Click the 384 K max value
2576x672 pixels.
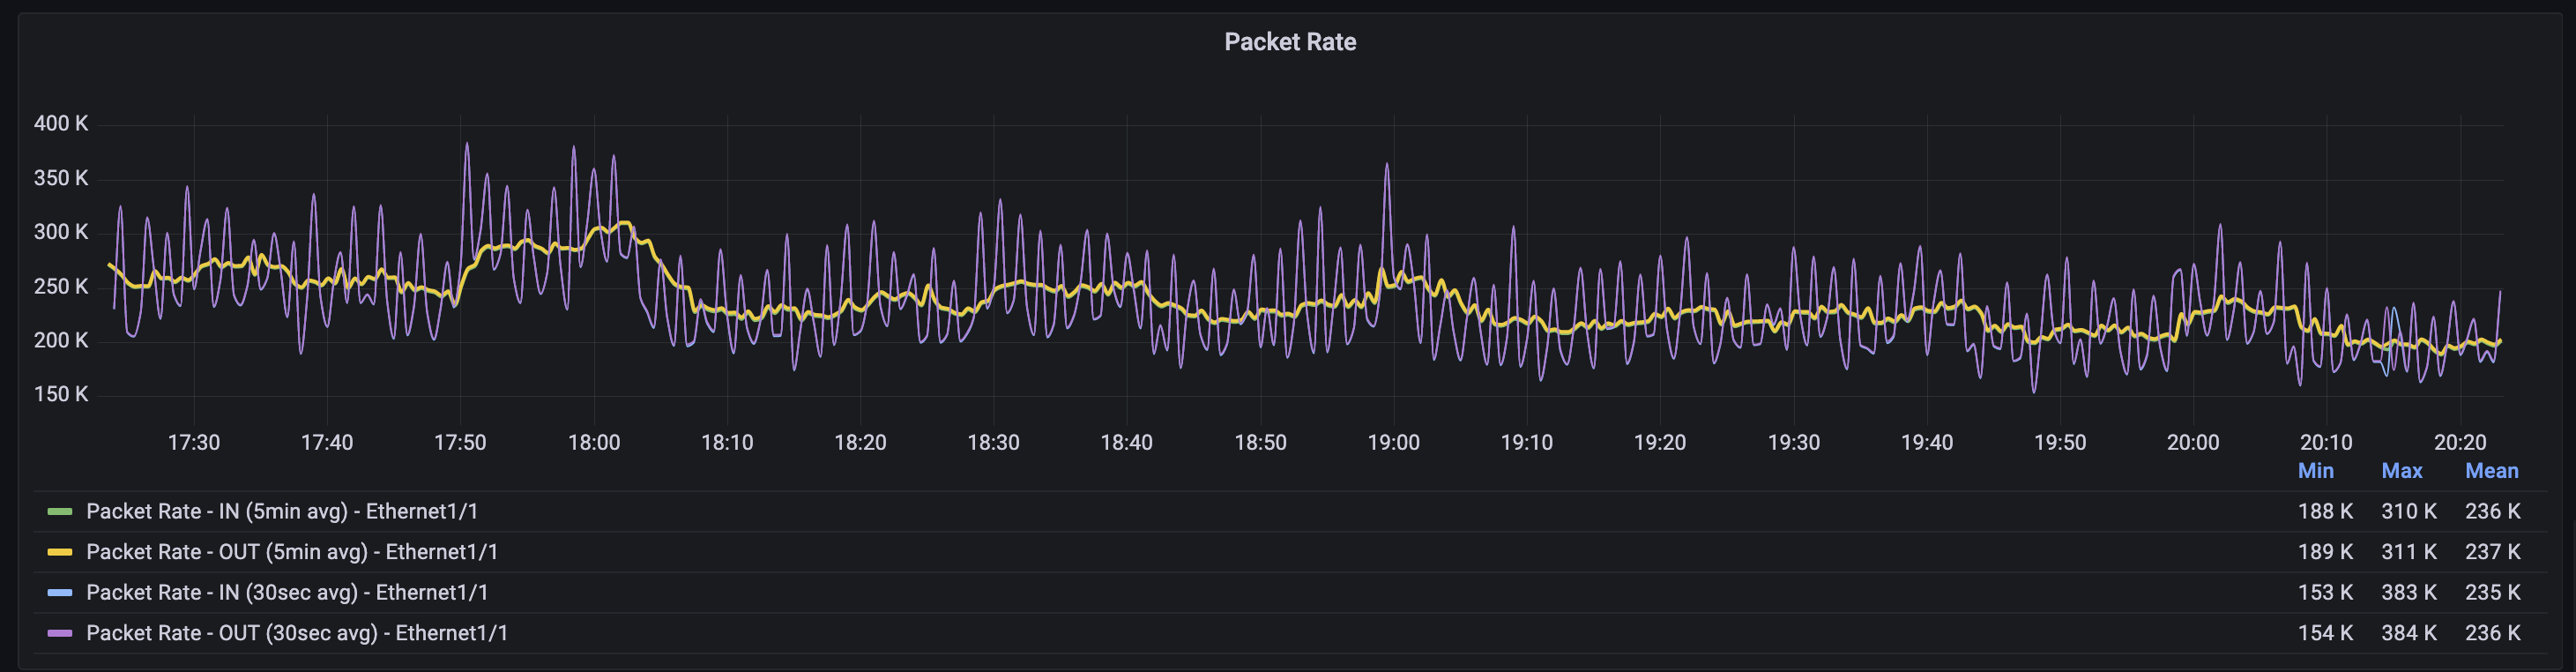pos(2409,634)
